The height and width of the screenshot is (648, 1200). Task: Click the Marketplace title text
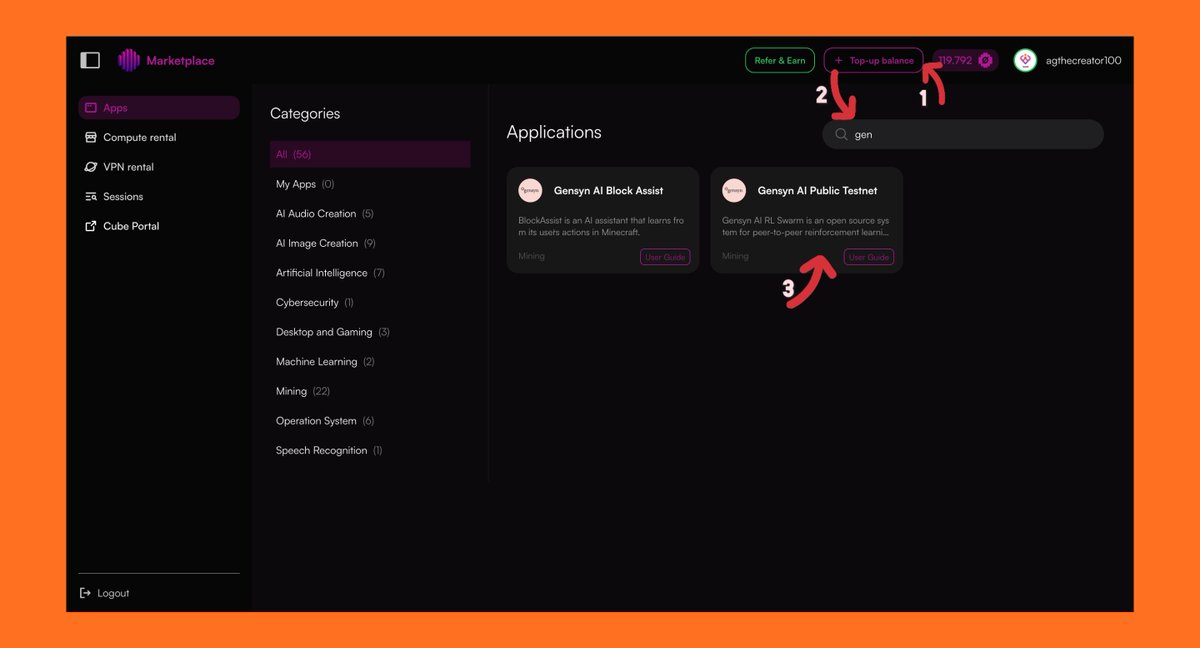(x=180, y=60)
